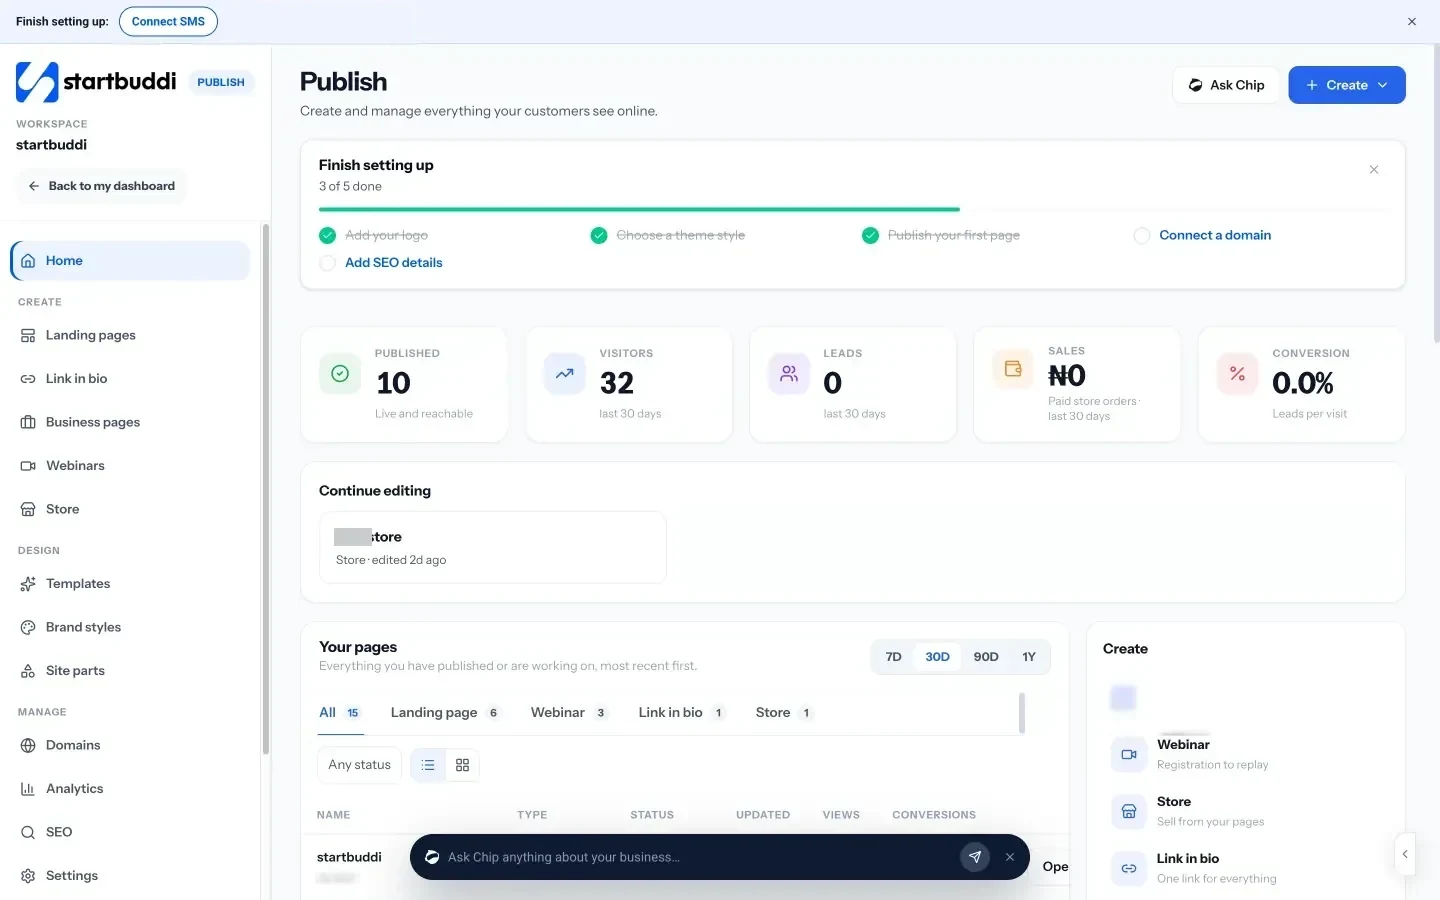Click the Analytics bar chart icon
The width and height of the screenshot is (1440, 900).
click(x=28, y=789)
